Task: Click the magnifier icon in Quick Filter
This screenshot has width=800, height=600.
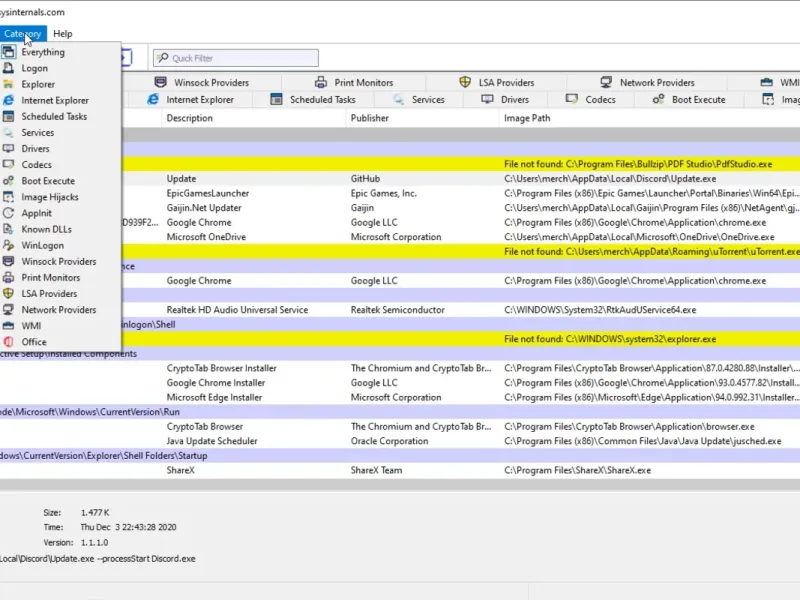Action: tap(162, 58)
